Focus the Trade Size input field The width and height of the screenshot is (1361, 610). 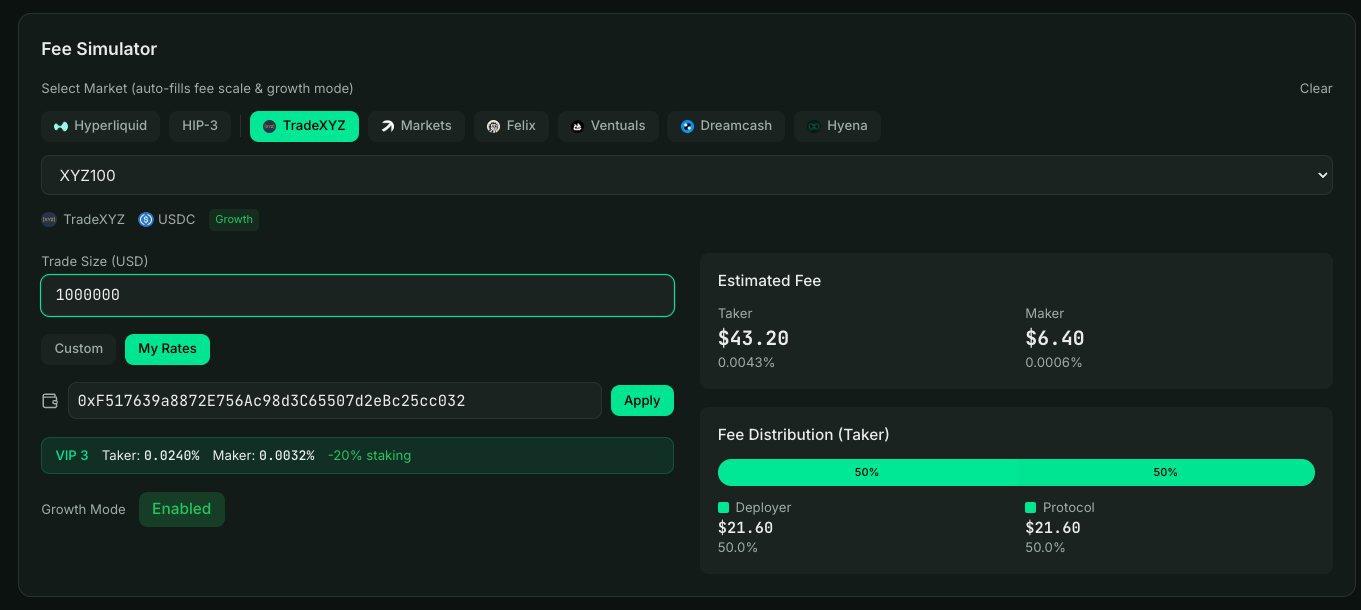357,296
